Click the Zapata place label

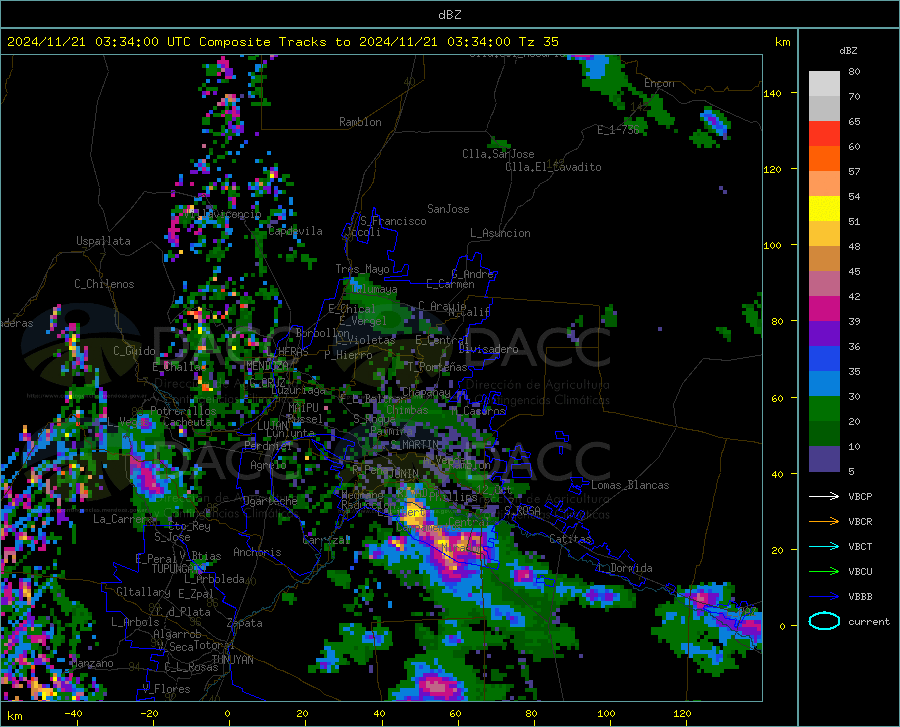[x=245, y=623]
